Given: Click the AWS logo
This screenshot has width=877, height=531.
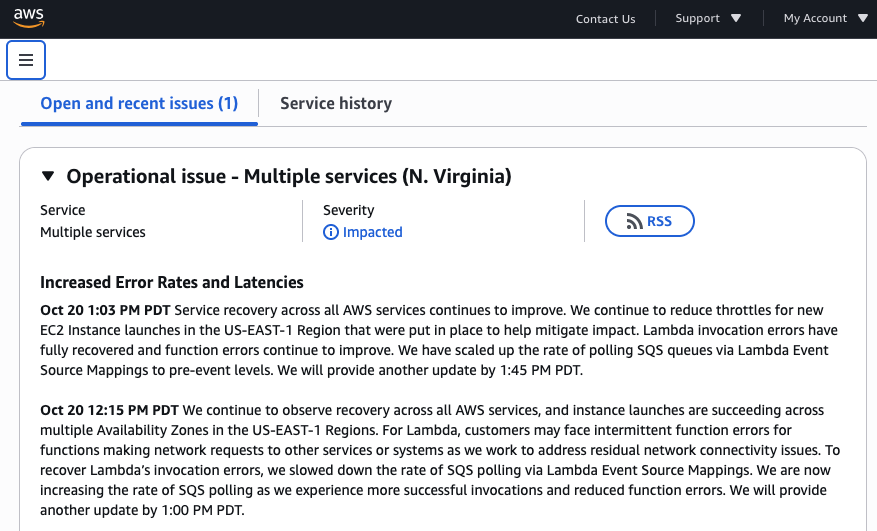Looking at the screenshot, I should (x=29, y=18).
